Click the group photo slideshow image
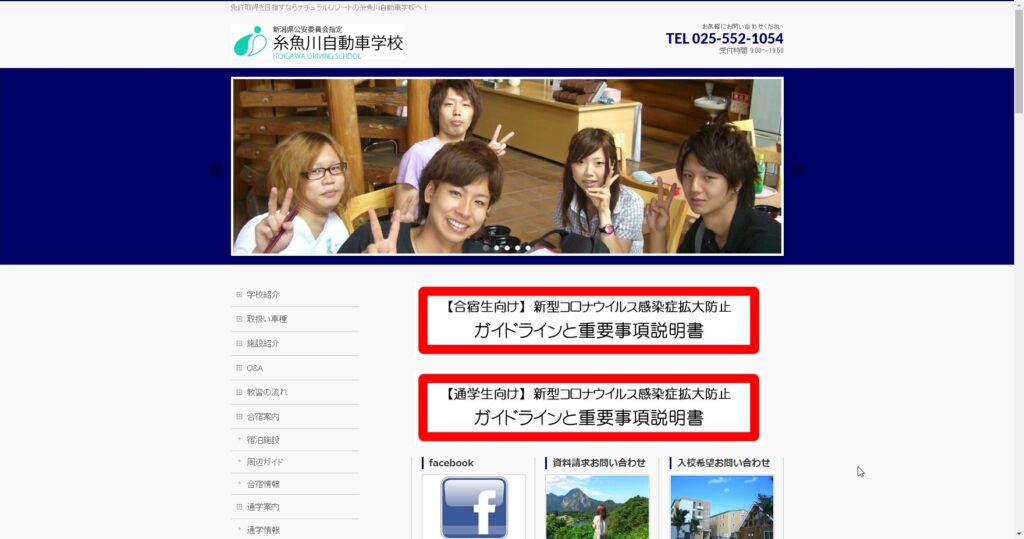1024x539 pixels. [507, 166]
